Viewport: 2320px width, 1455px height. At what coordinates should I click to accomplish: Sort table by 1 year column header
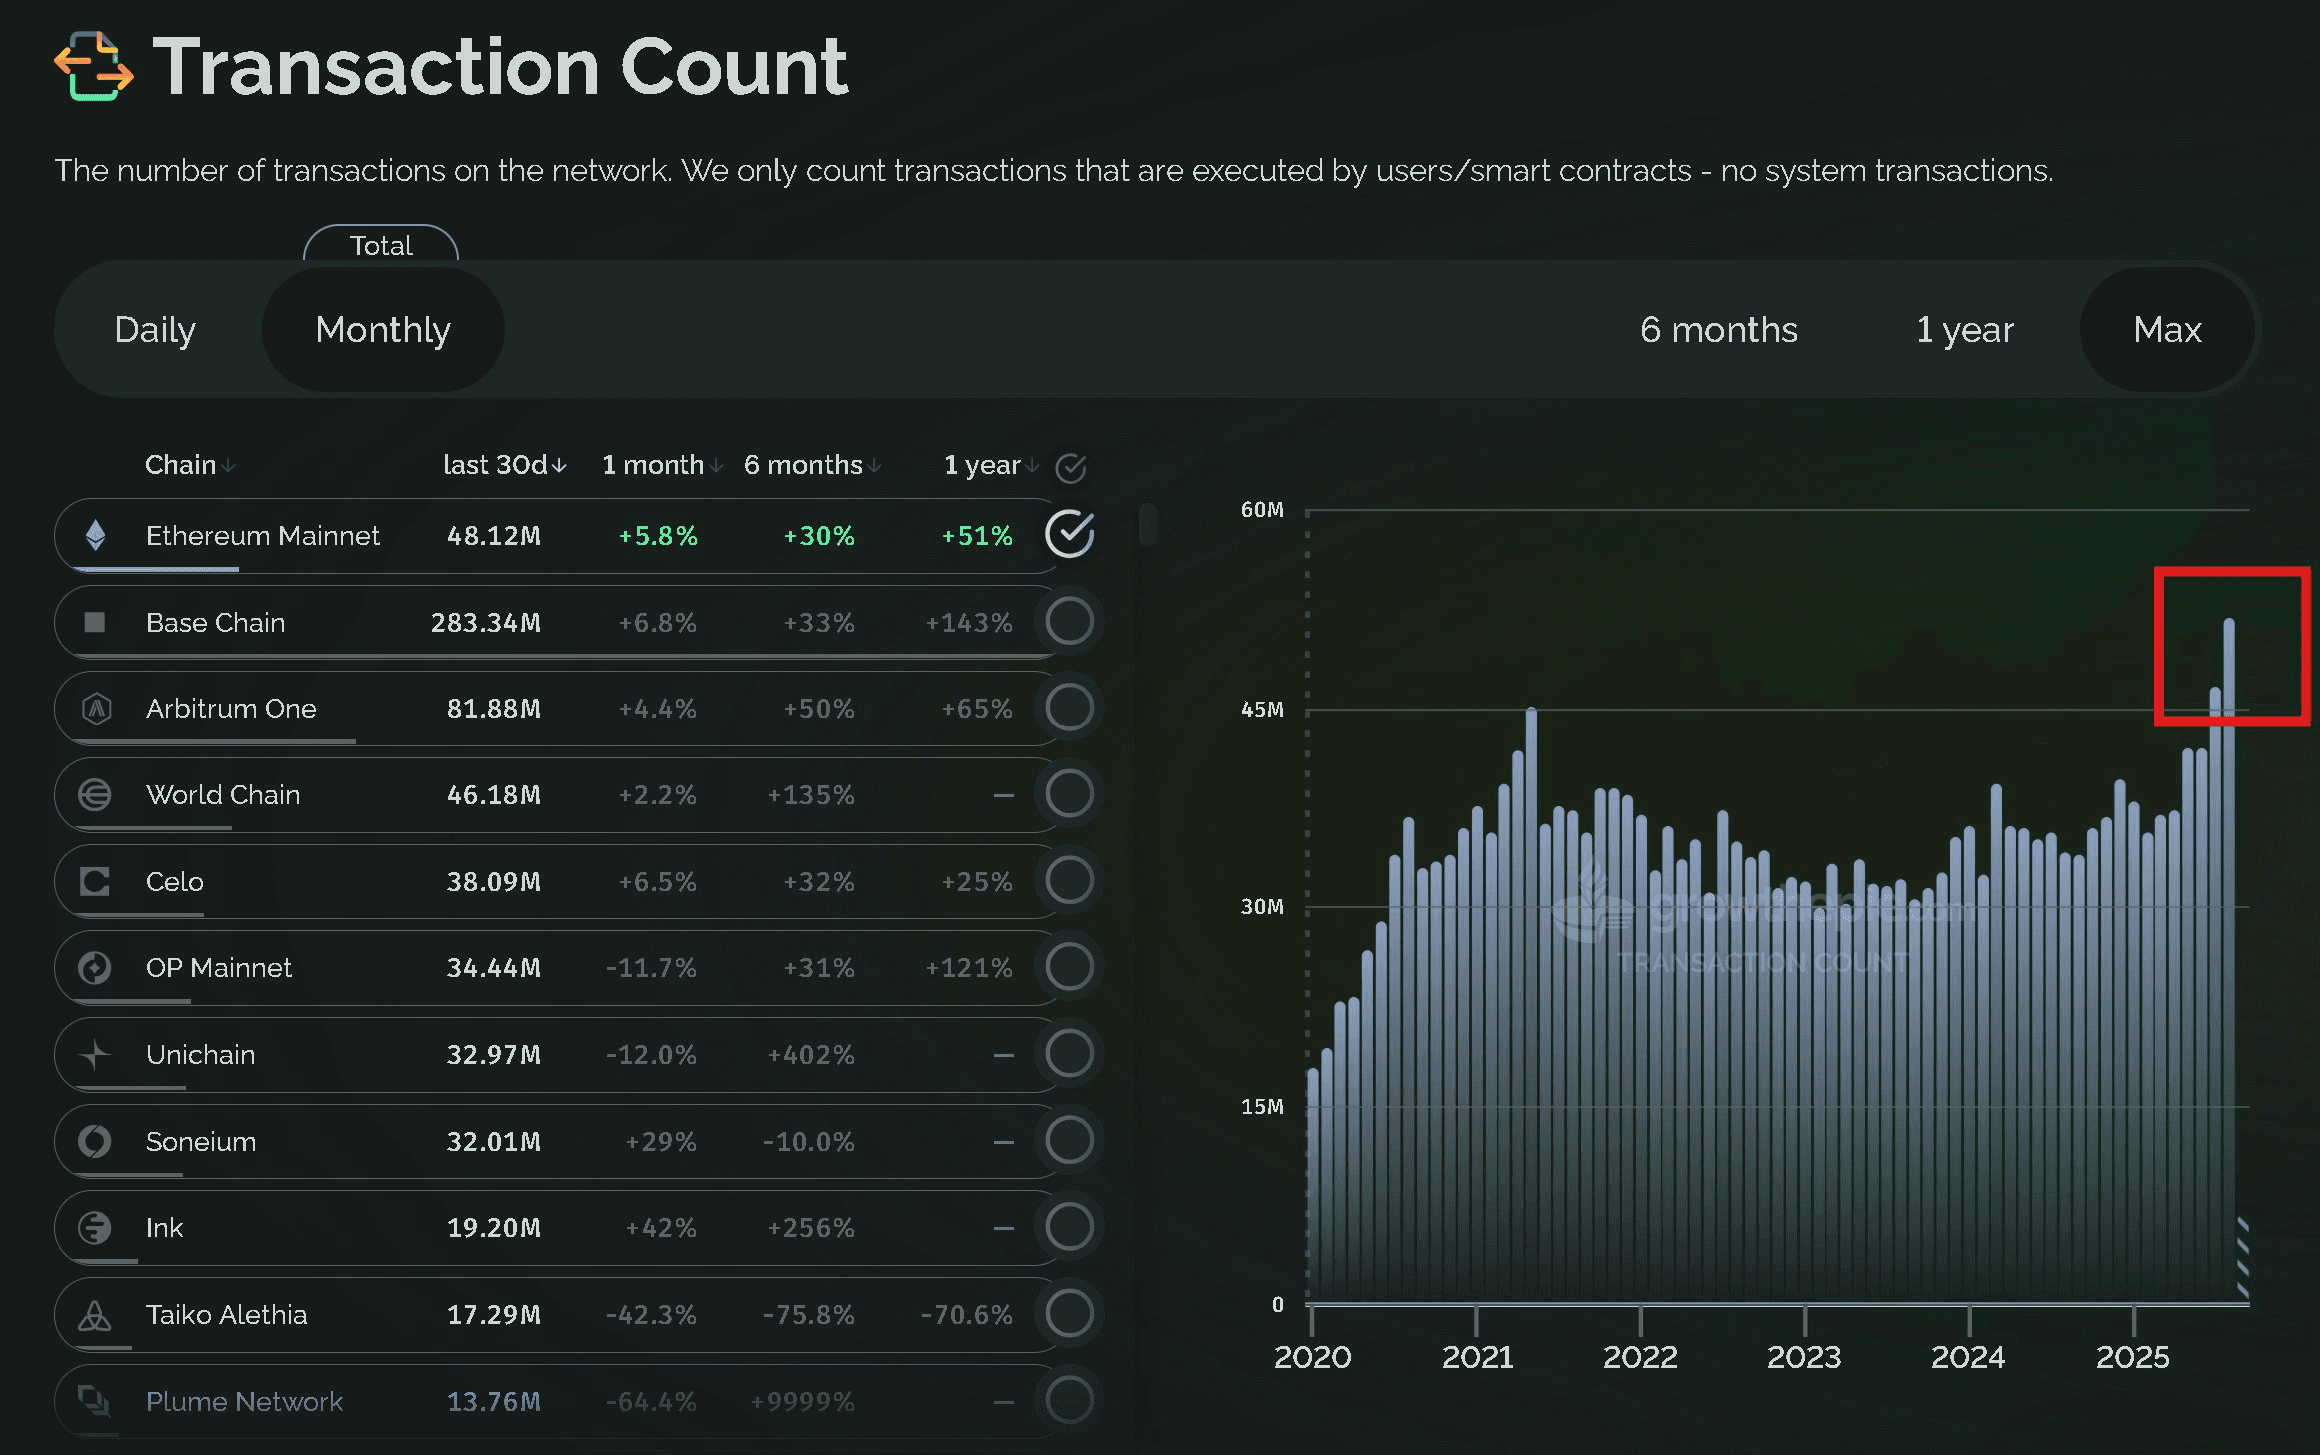click(991, 465)
